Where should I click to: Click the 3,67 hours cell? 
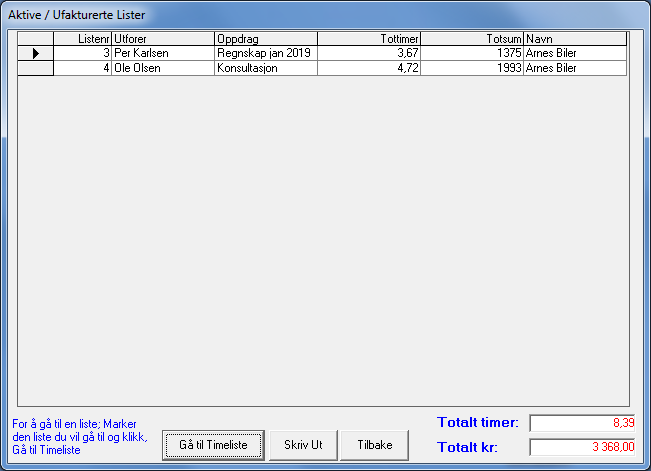368,53
